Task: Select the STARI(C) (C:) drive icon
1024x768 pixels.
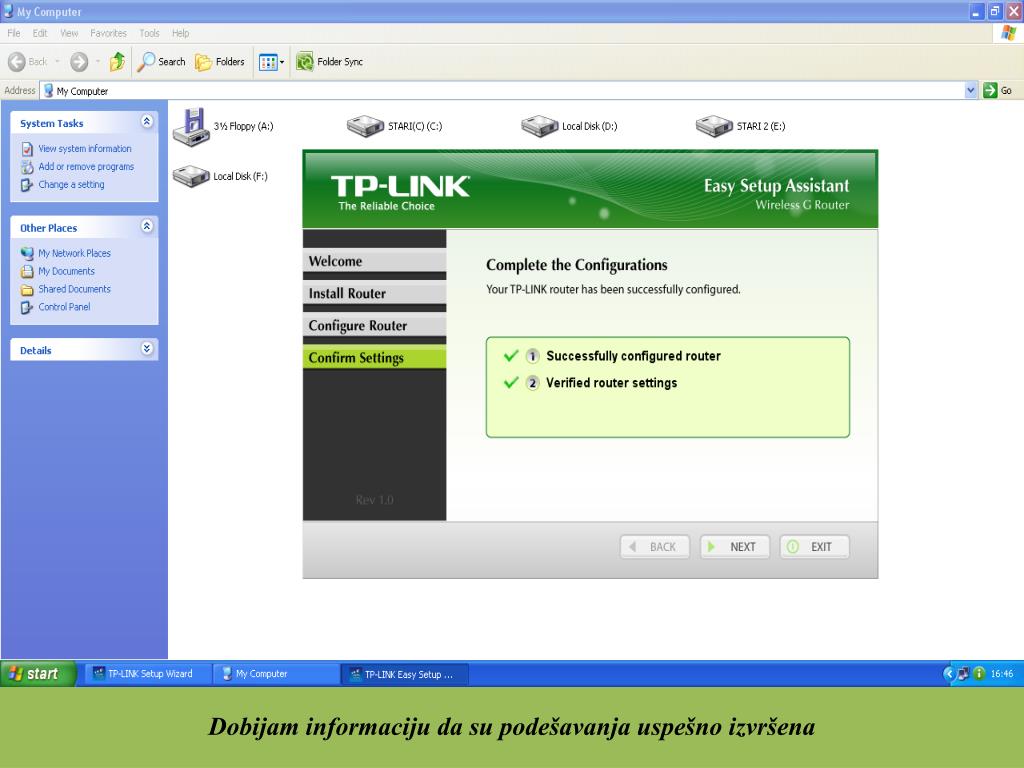Action: coord(365,126)
